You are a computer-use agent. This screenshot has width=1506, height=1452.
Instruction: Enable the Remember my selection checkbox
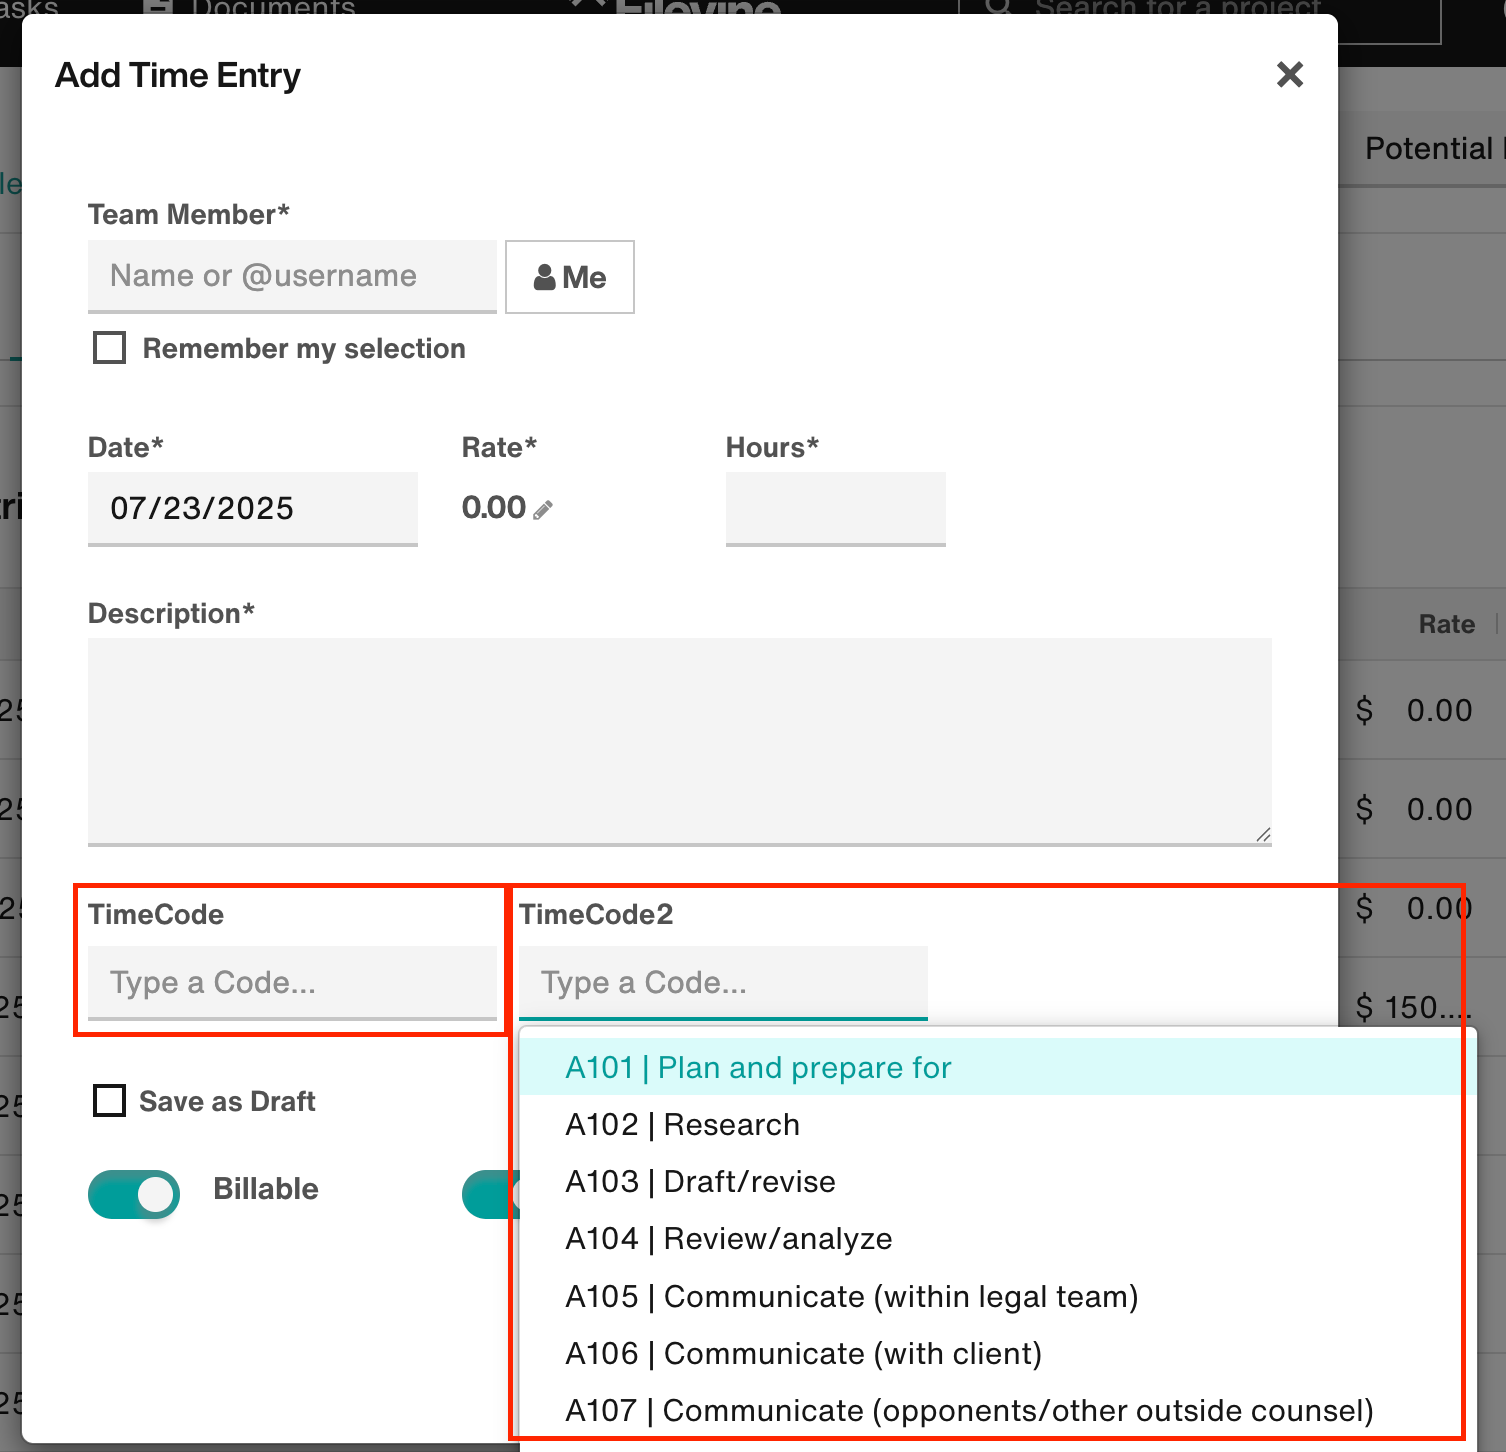pos(108,347)
